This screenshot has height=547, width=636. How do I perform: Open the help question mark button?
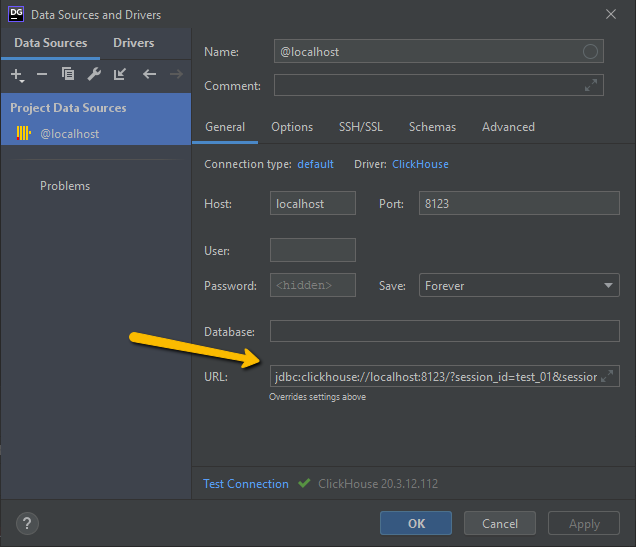27,523
